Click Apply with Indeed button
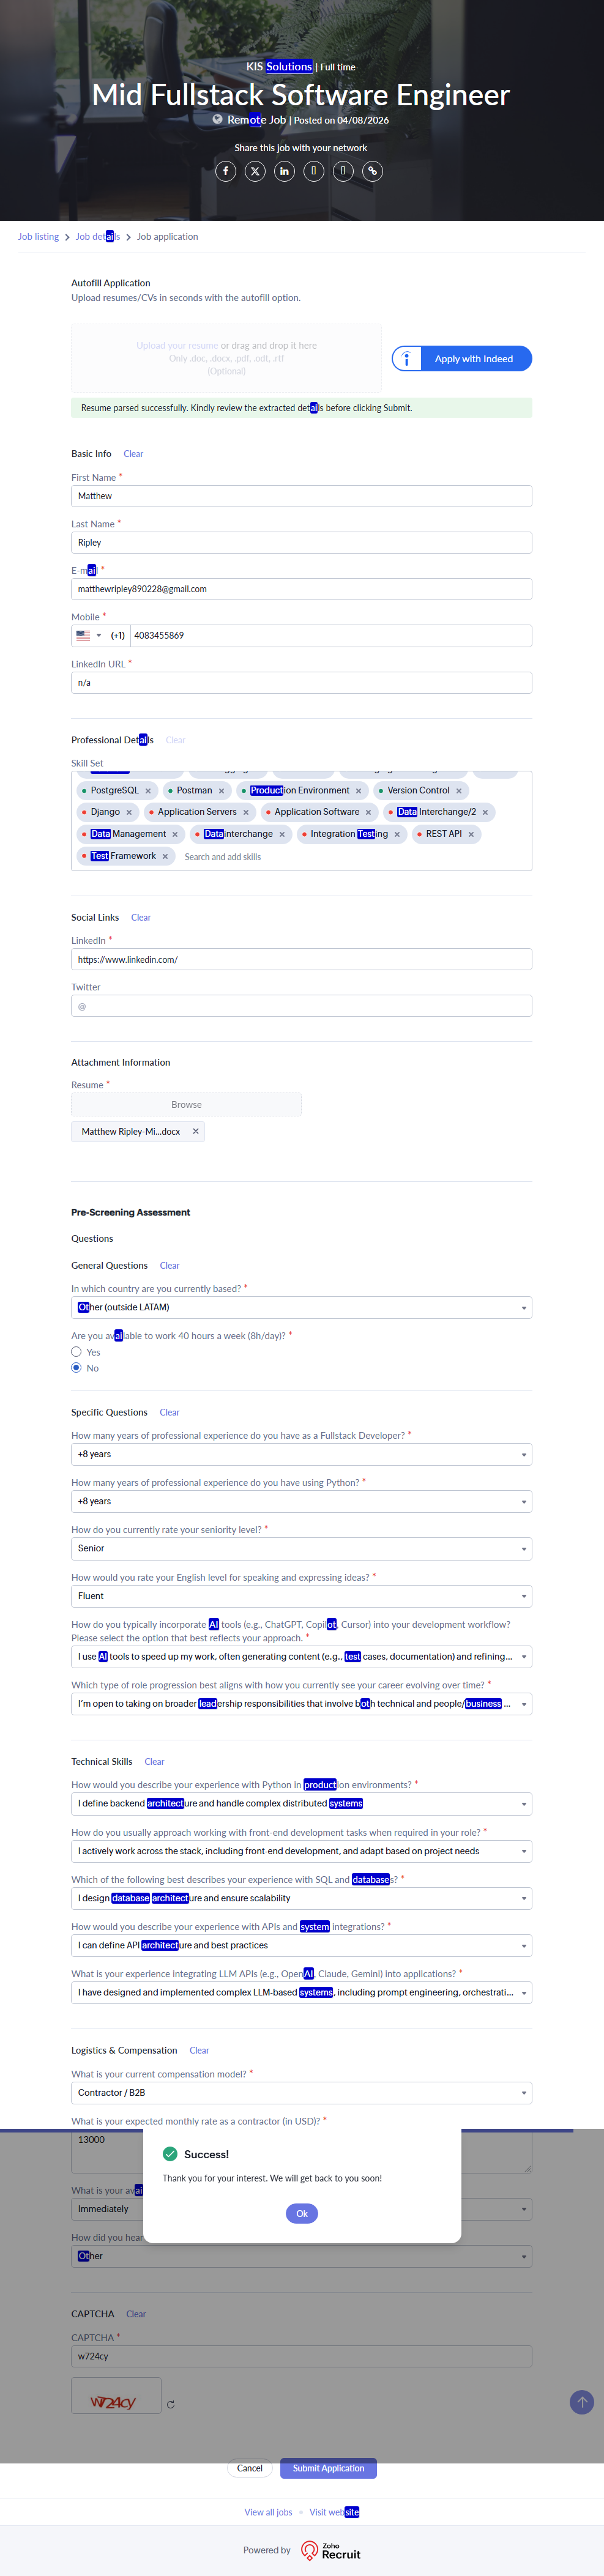 tap(462, 359)
